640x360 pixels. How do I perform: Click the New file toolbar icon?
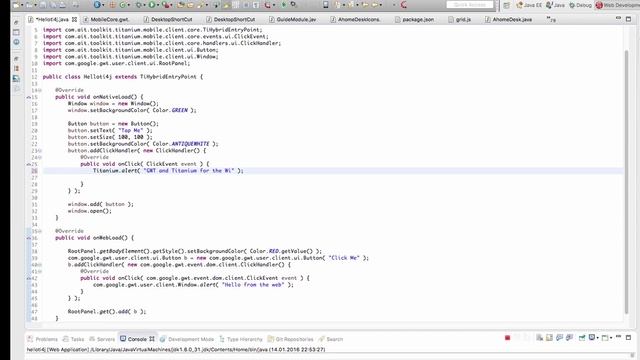click(x=16, y=5)
